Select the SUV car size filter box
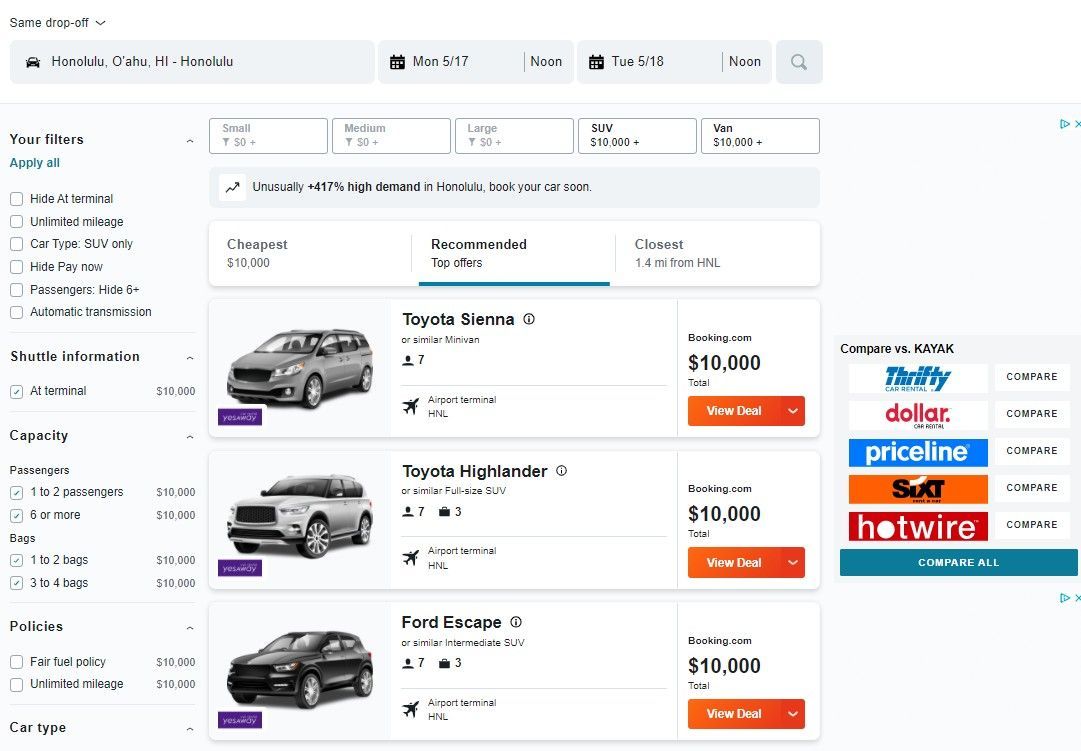1081x751 pixels. tap(637, 136)
